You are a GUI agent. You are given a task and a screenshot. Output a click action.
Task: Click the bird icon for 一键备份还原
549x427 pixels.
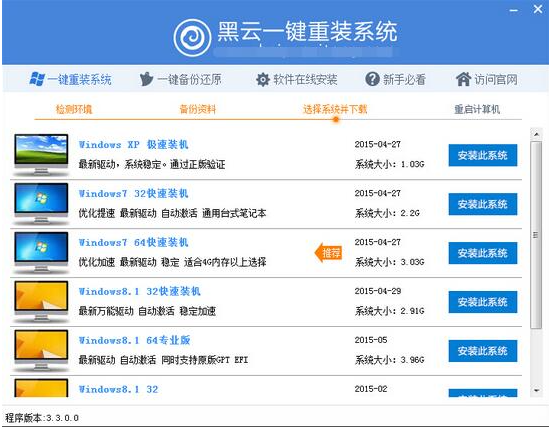(146, 79)
